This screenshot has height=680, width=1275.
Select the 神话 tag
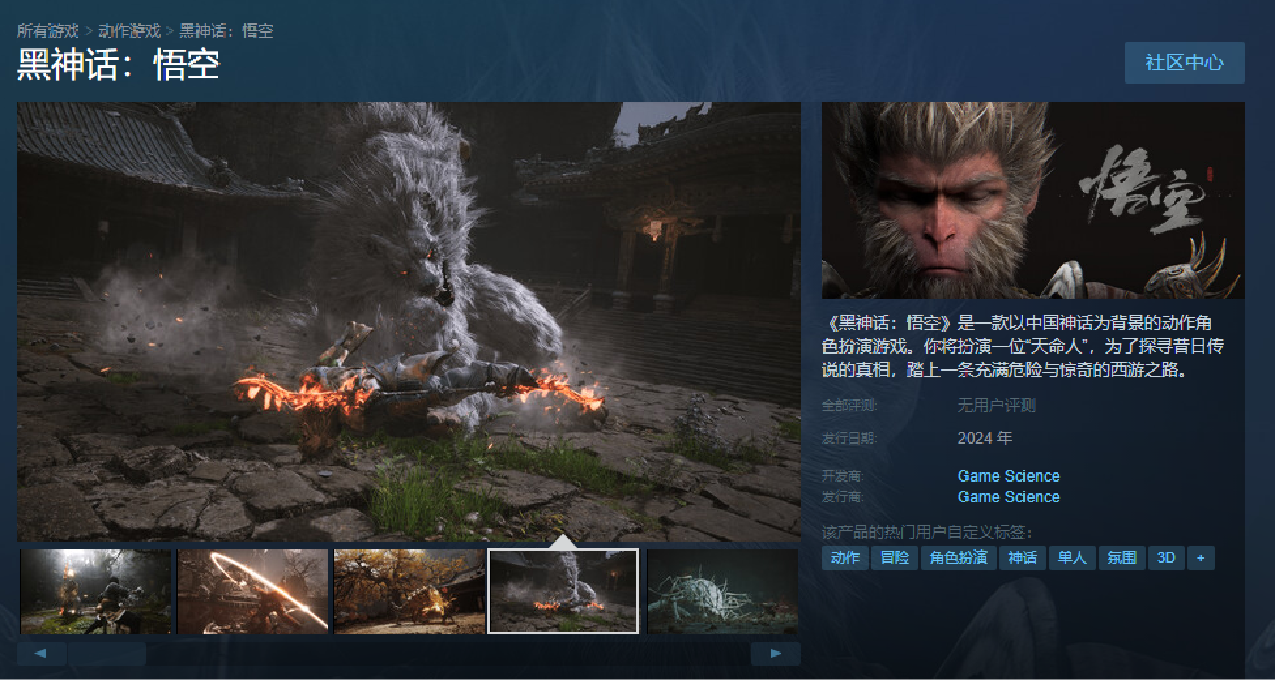(x=1021, y=558)
